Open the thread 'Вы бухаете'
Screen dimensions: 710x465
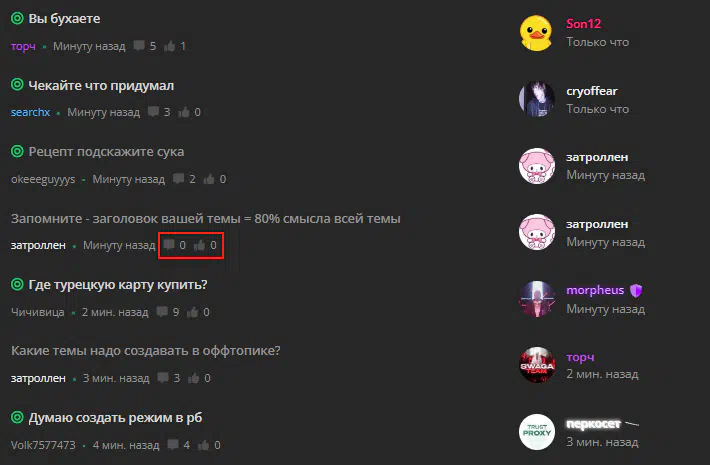[64, 19]
